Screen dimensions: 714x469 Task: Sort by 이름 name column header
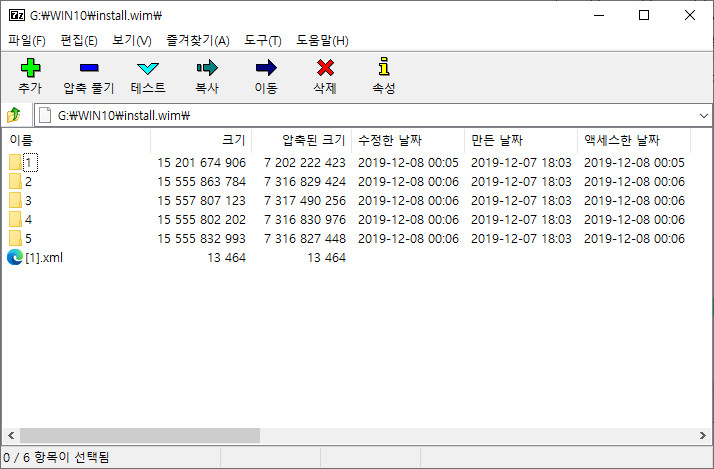pos(76,140)
